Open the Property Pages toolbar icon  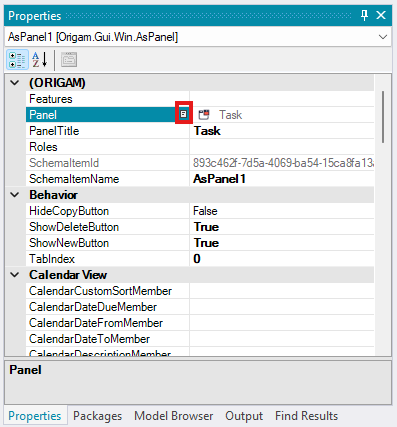point(69,60)
